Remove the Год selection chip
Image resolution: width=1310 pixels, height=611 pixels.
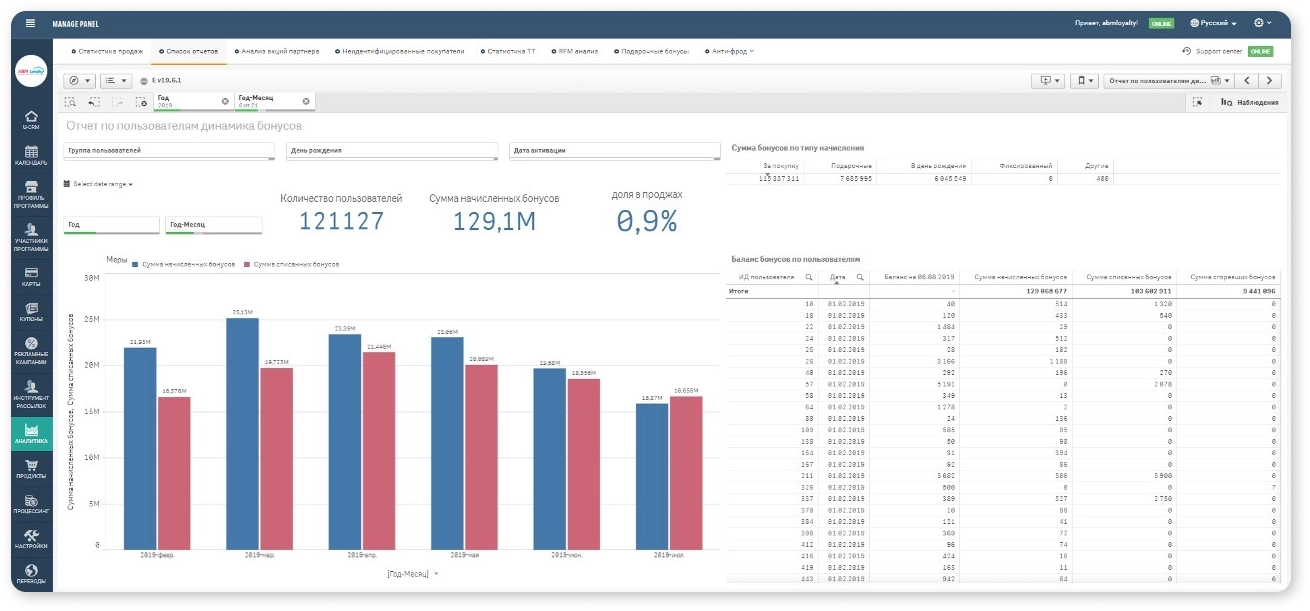coord(225,101)
